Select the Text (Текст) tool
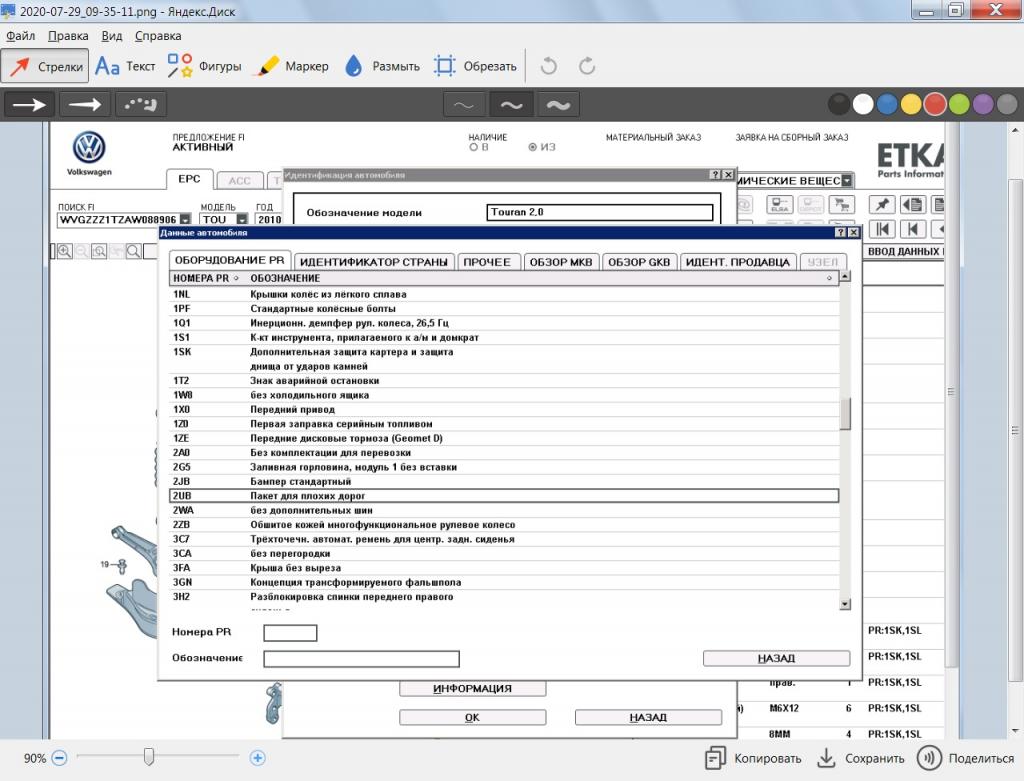 click(125, 66)
